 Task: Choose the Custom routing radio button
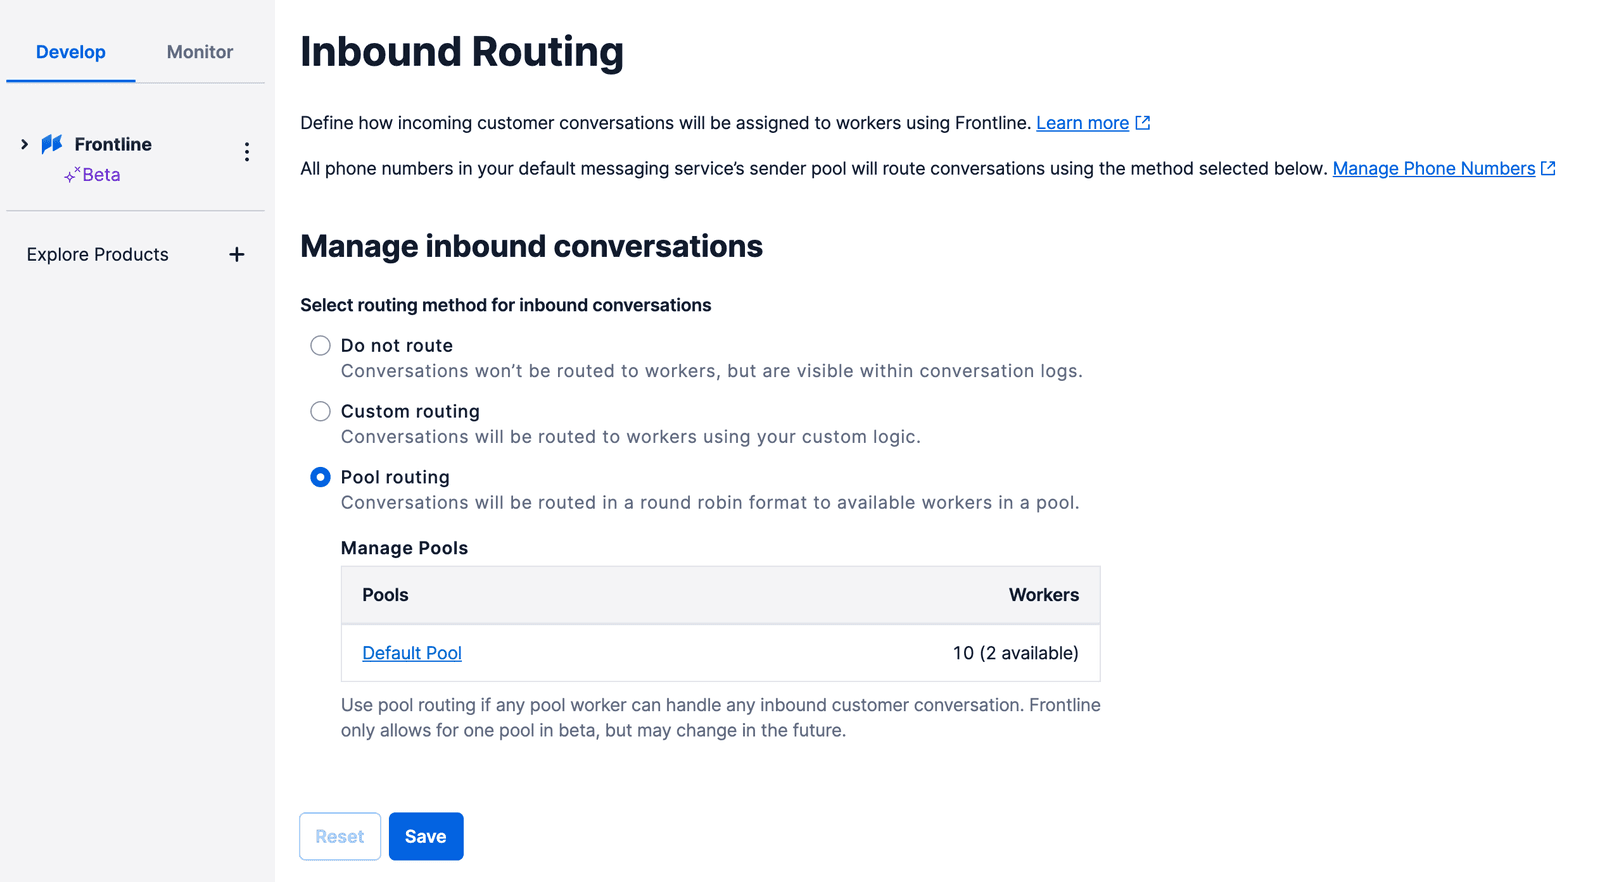tap(320, 412)
